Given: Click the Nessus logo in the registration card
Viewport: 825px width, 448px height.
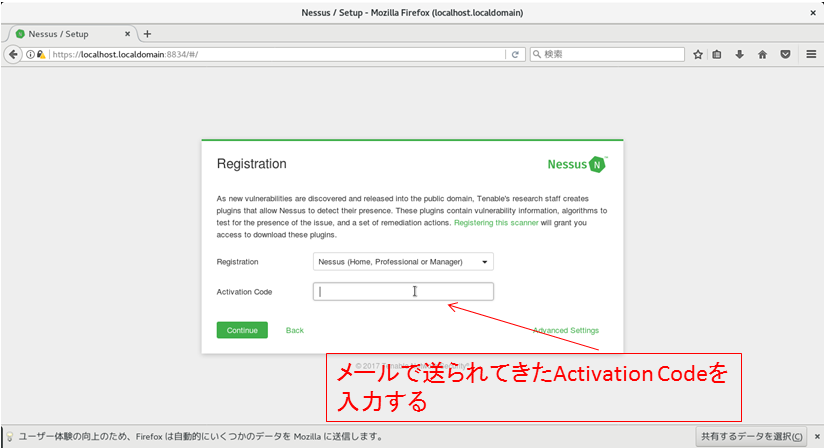Looking at the screenshot, I should (577, 164).
